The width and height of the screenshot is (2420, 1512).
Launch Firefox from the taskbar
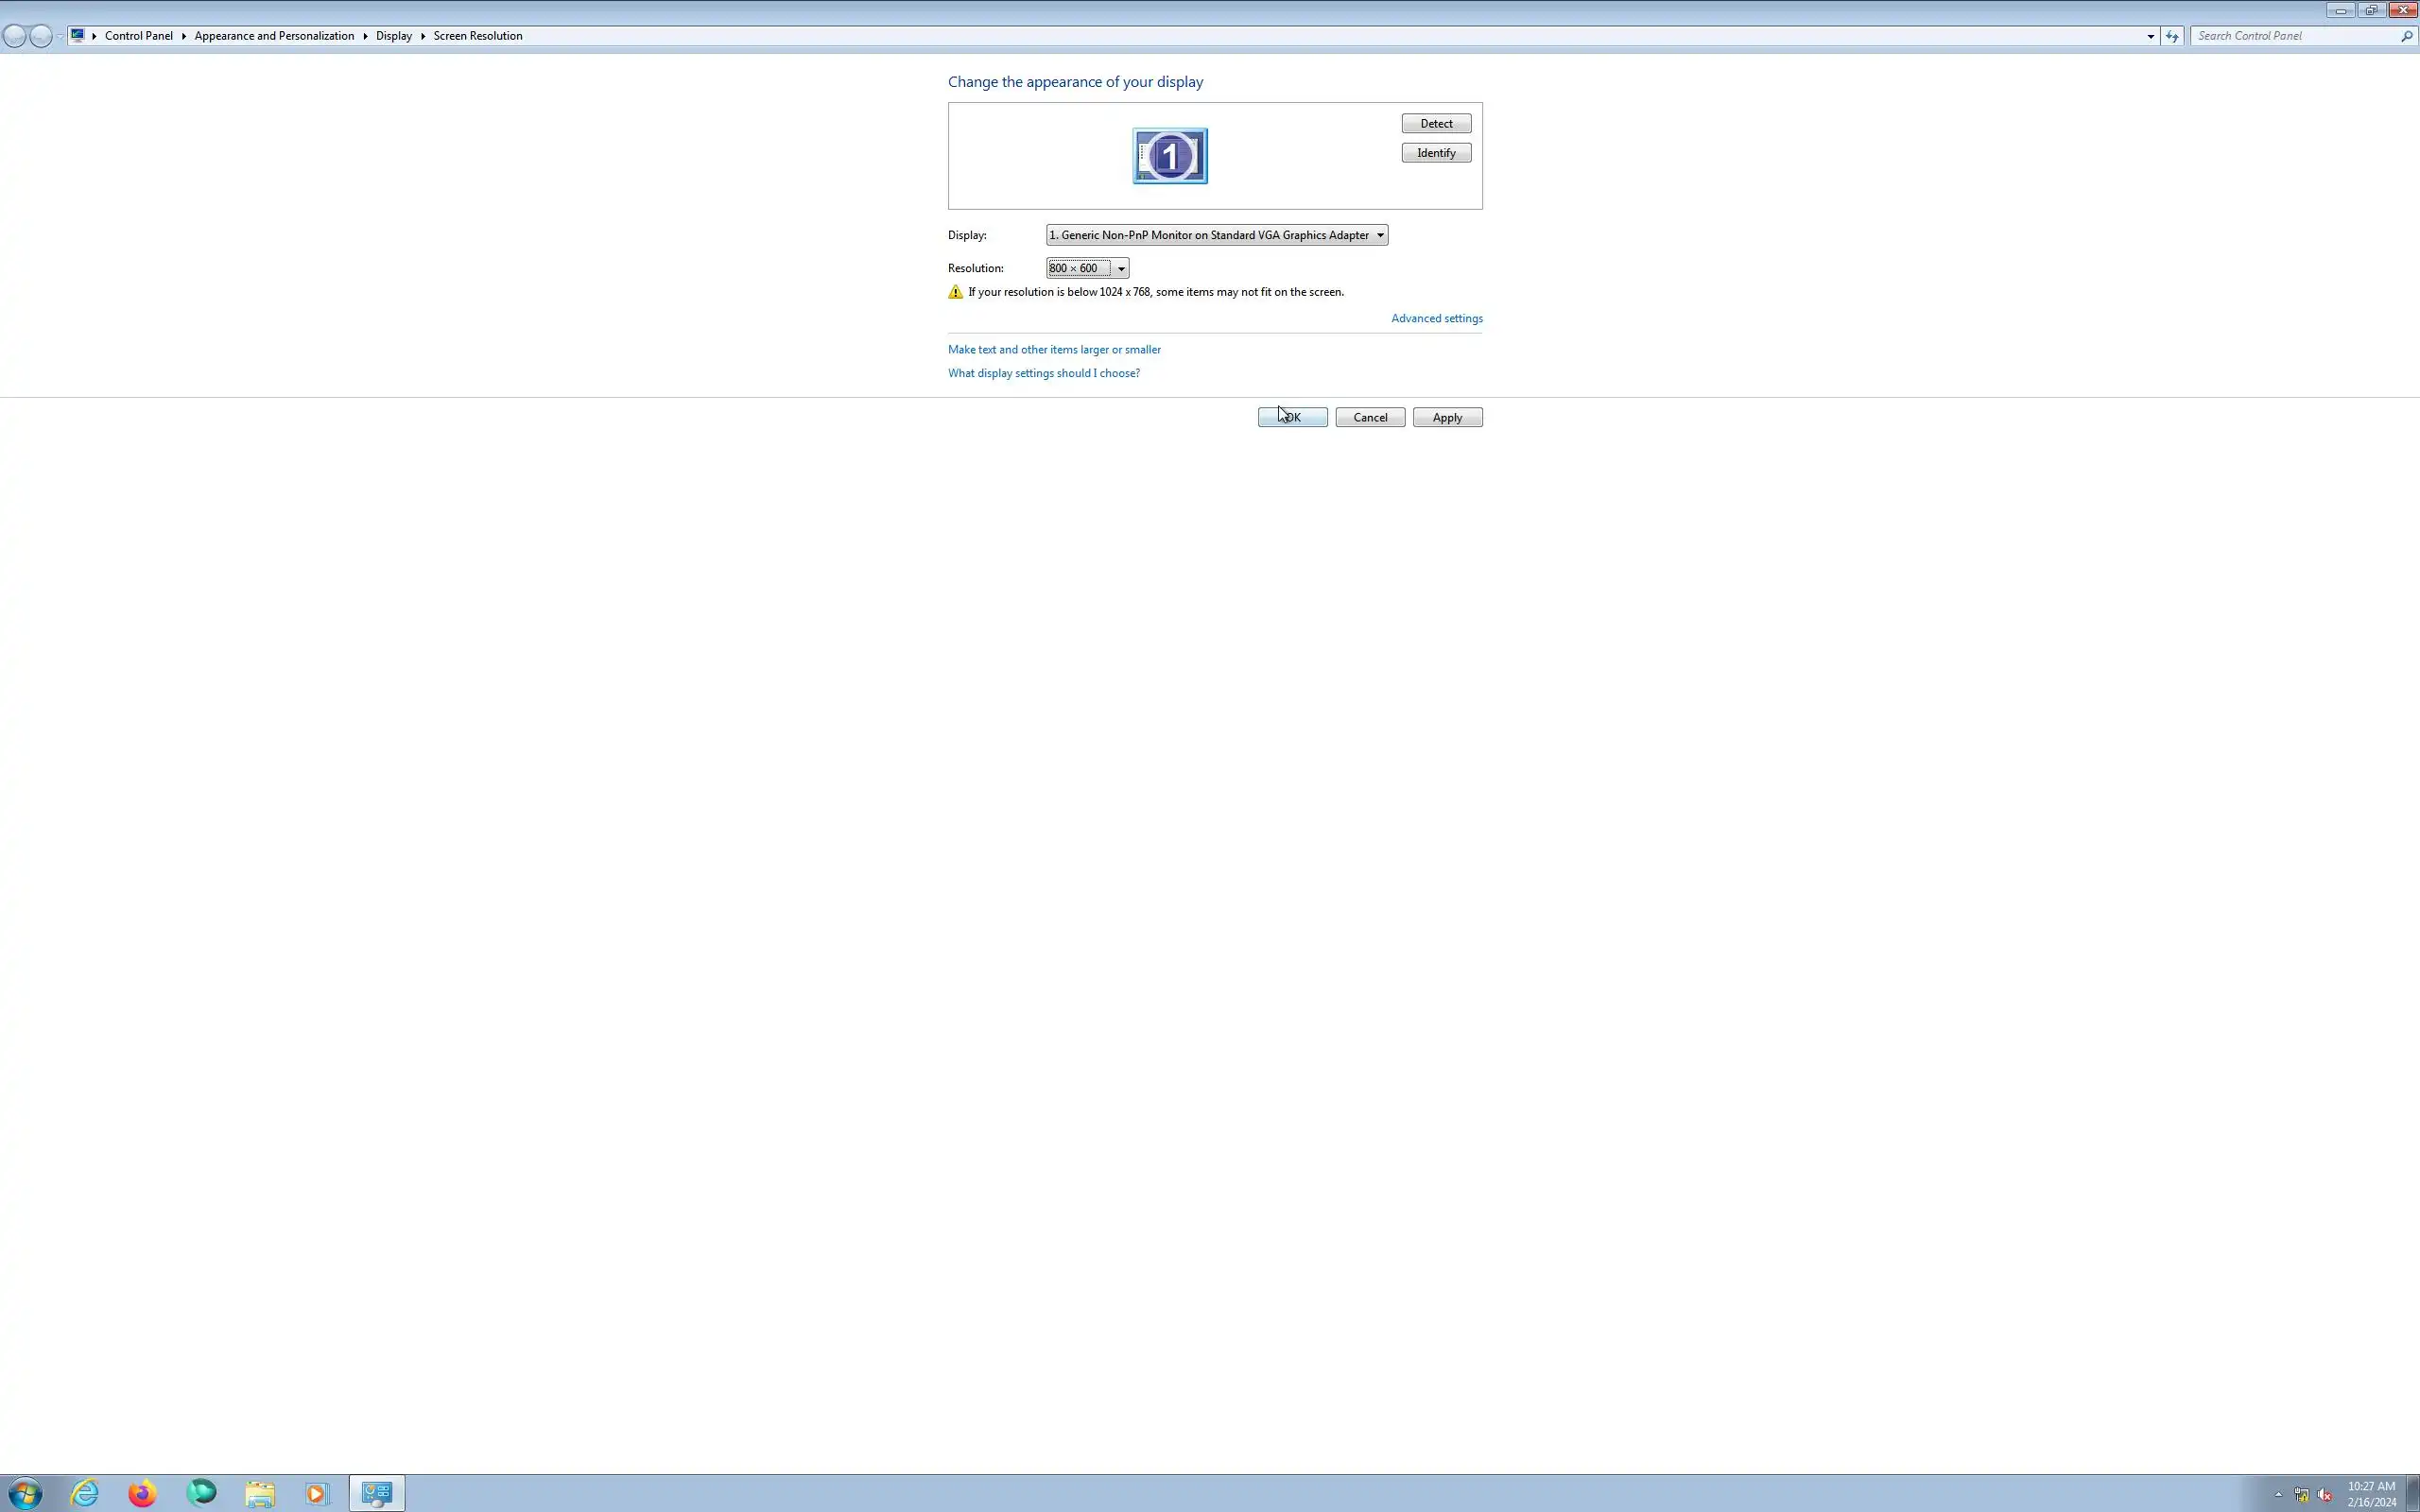(x=143, y=1493)
